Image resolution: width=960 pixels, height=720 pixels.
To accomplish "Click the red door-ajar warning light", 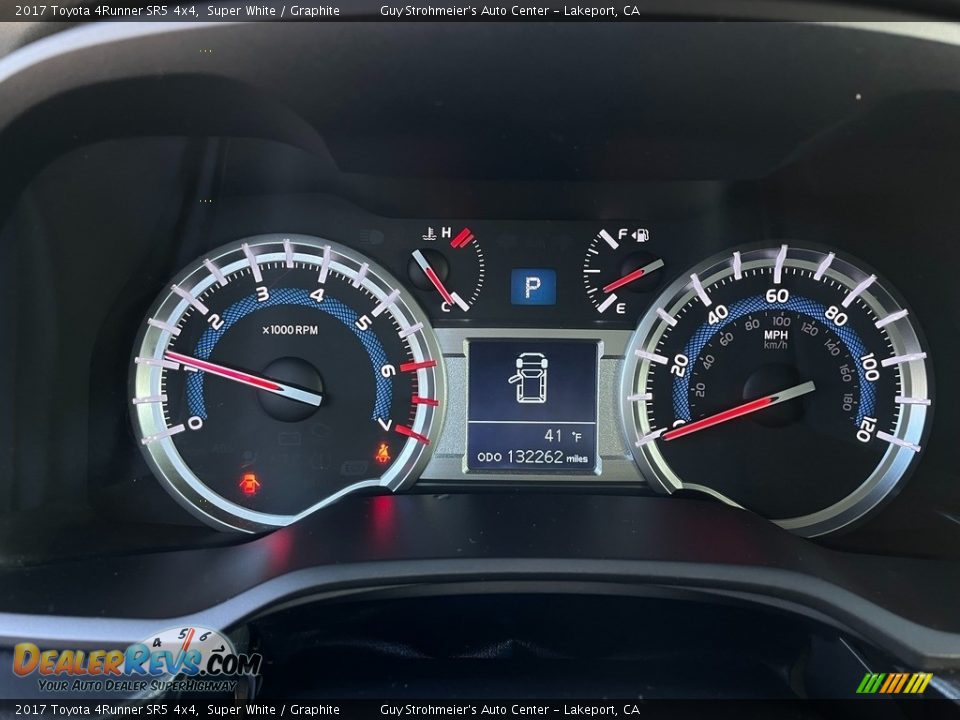I will coord(249,484).
